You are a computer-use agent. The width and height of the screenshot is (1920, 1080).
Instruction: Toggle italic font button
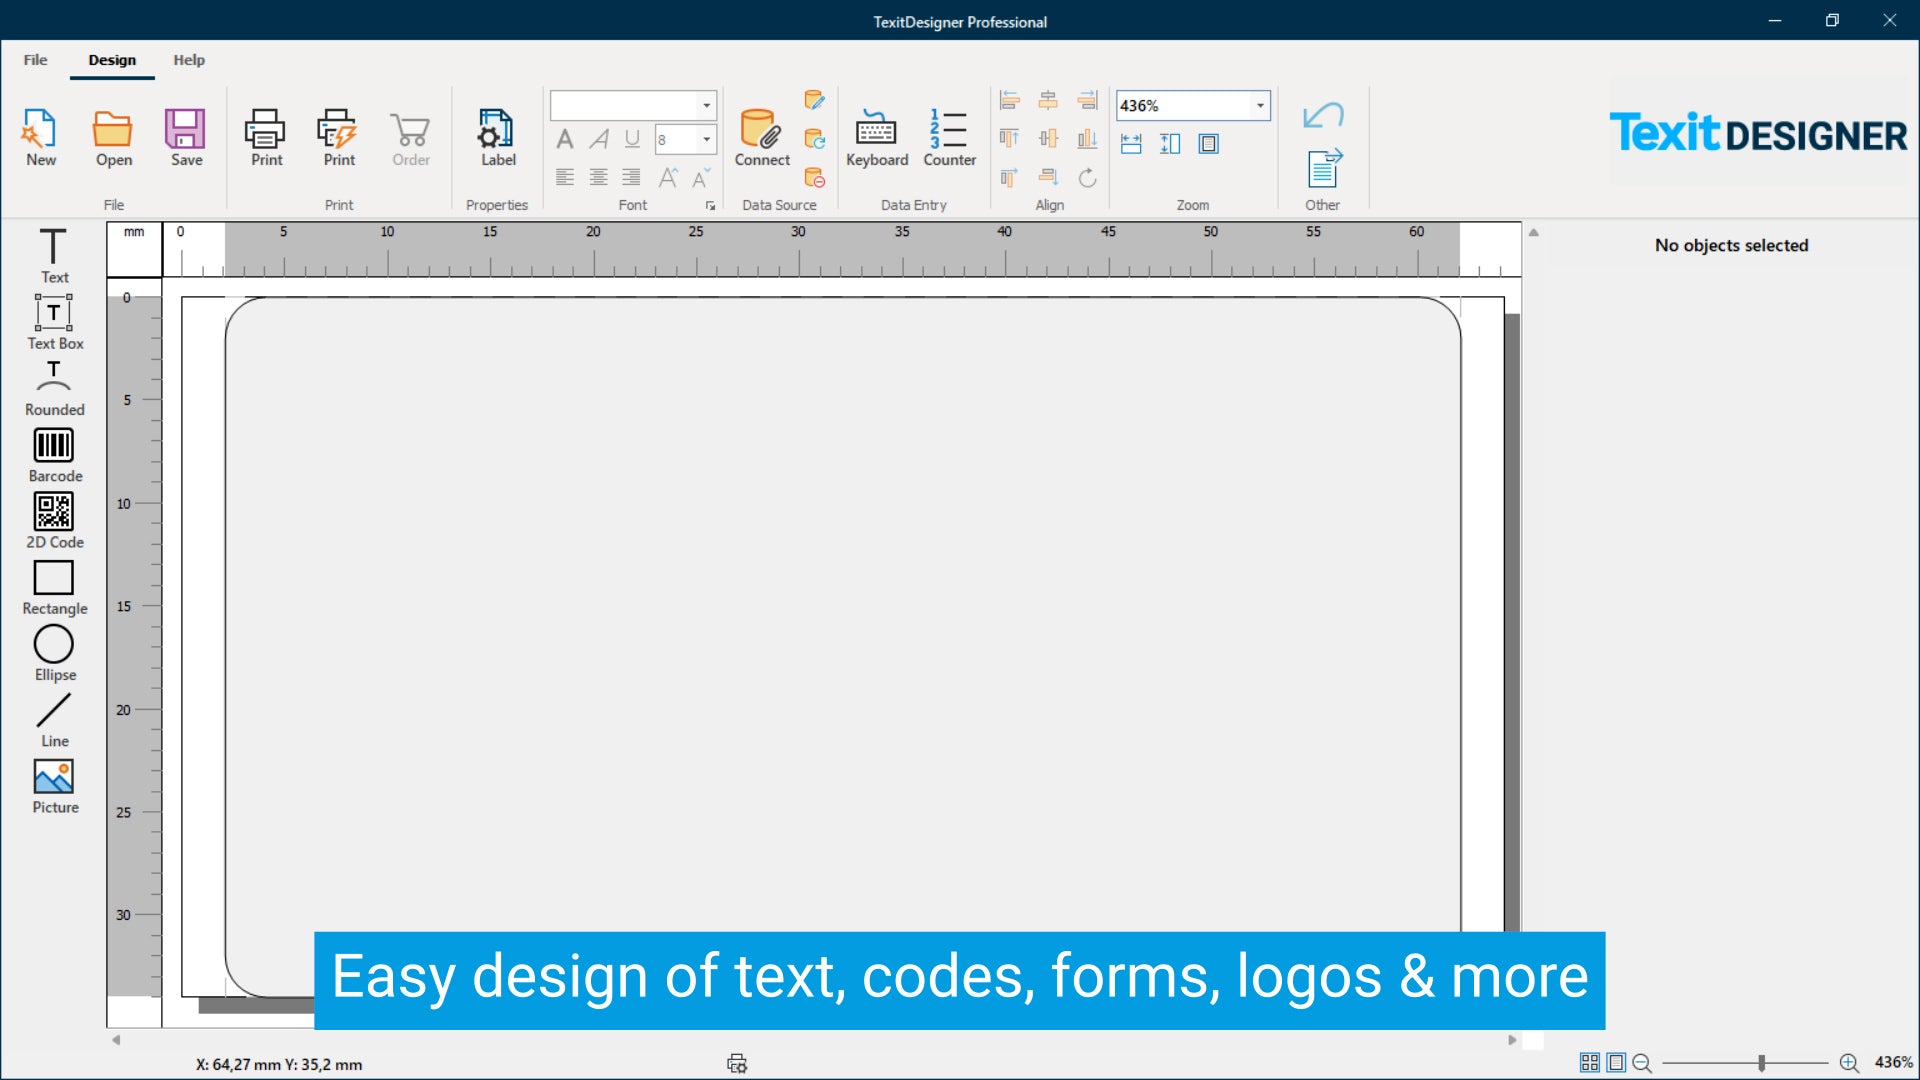(599, 139)
